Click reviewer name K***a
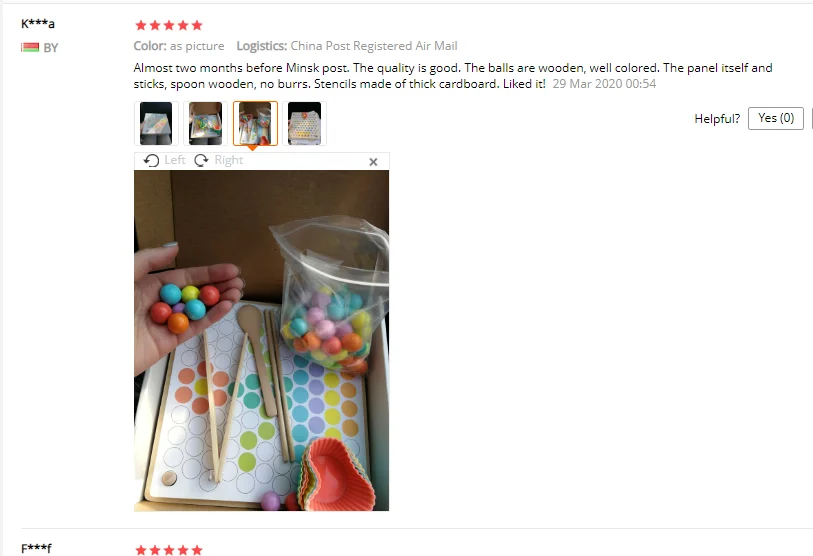The height and width of the screenshot is (556, 813). 38,23
